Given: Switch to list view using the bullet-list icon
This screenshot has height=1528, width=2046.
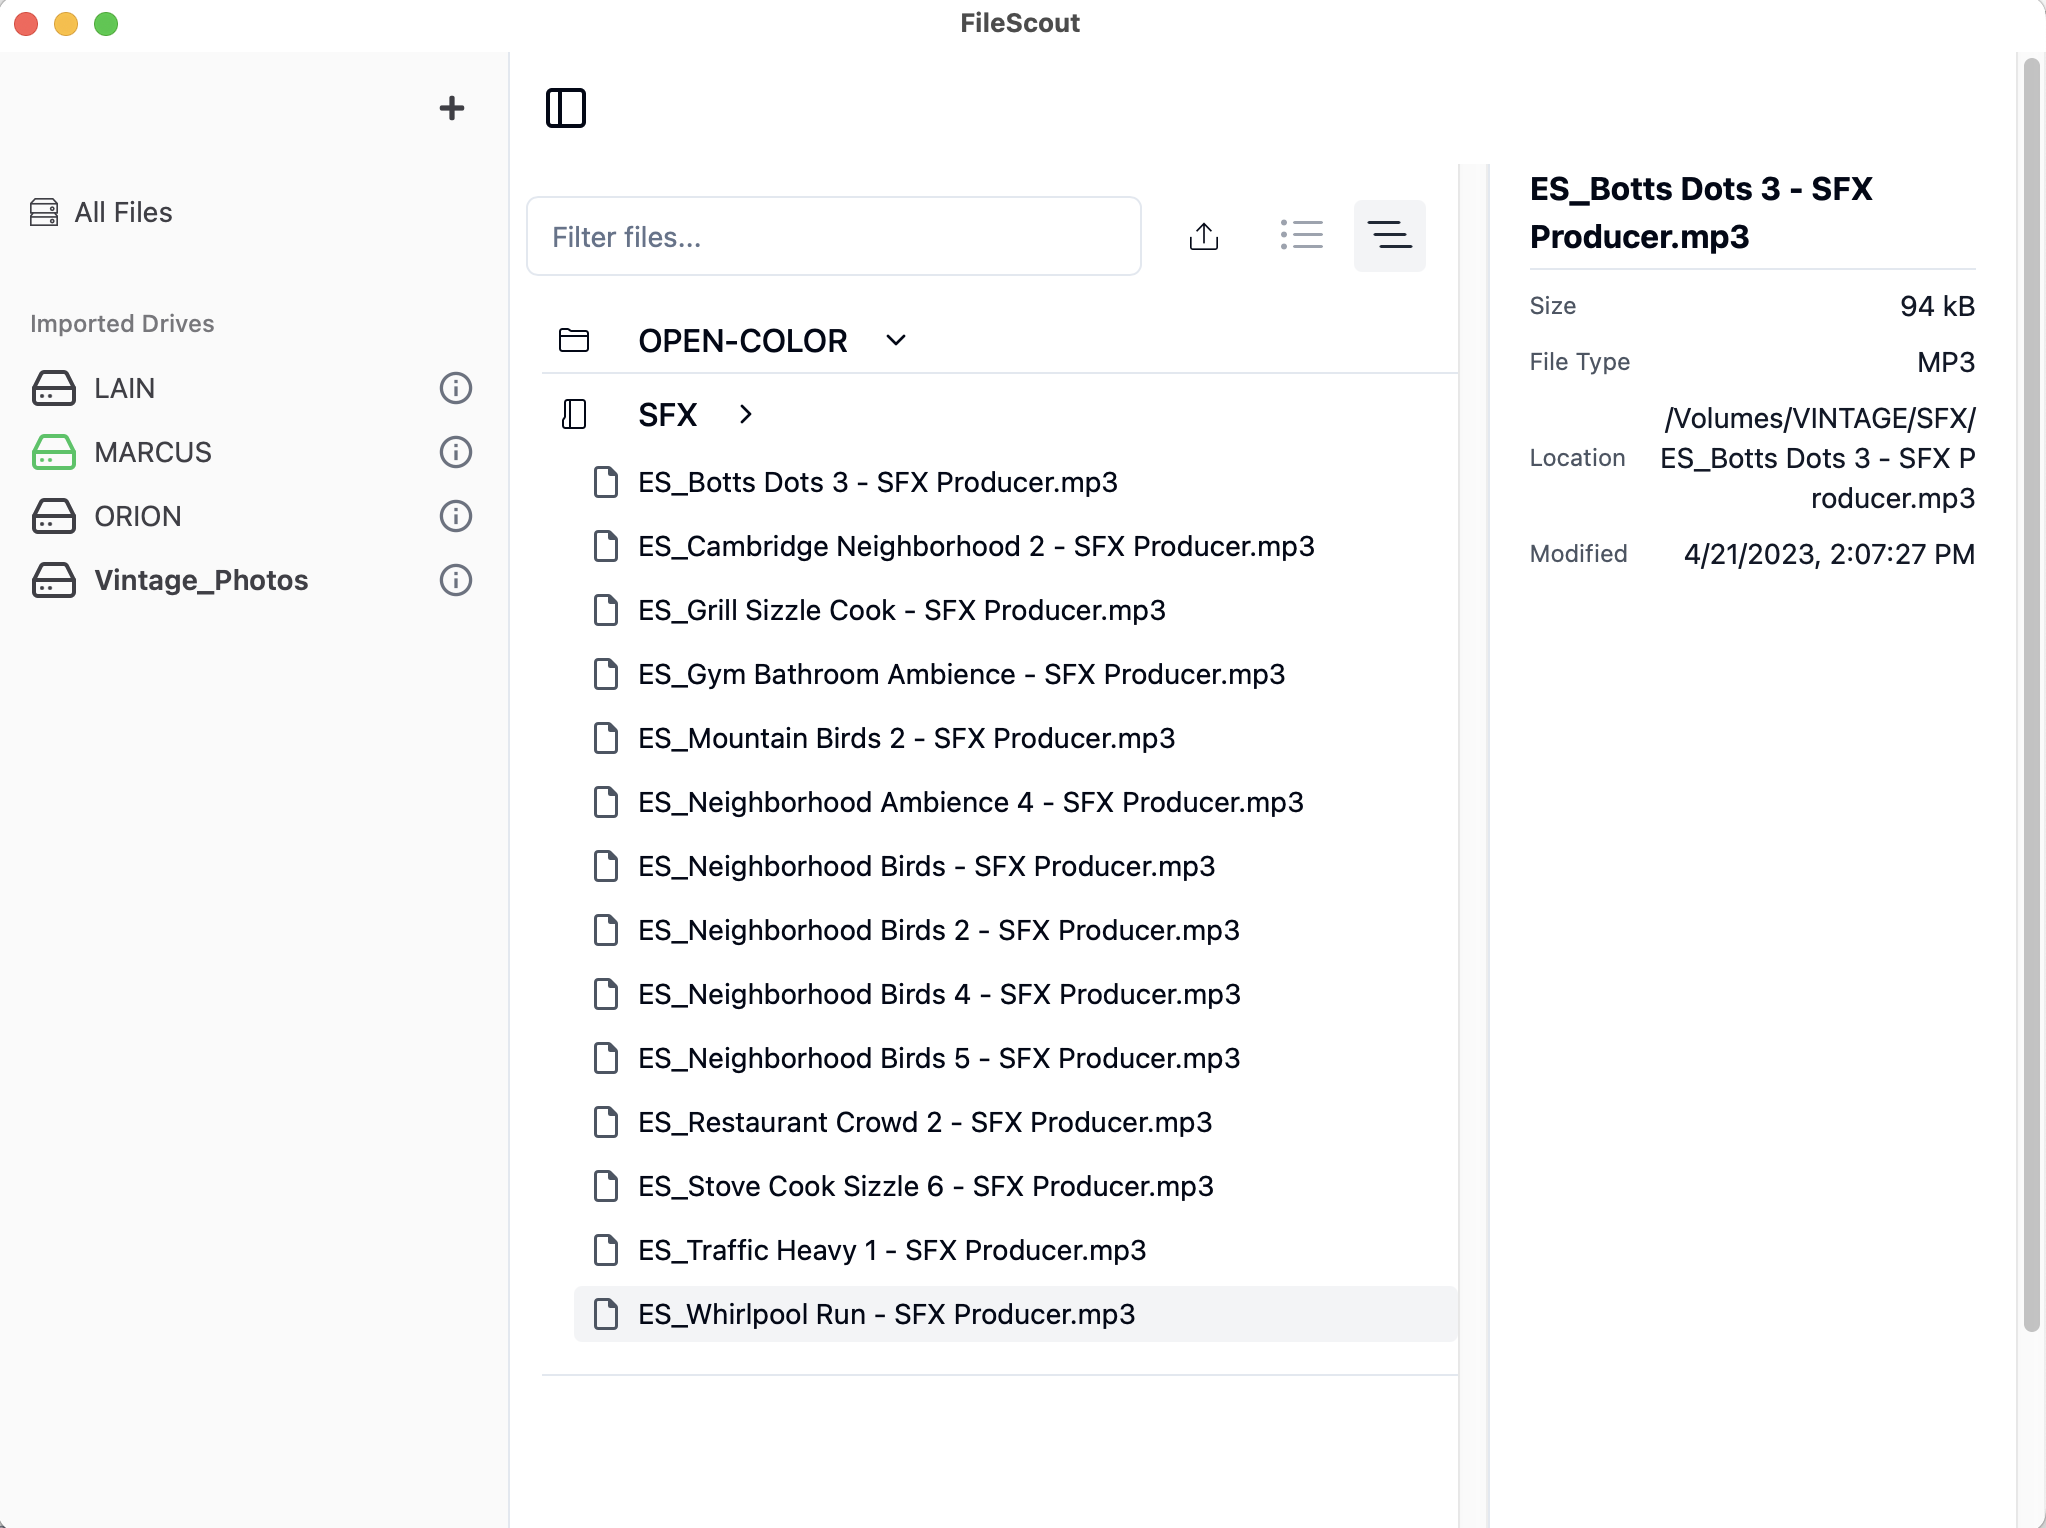Looking at the screenshot, I should [1303, 236].
